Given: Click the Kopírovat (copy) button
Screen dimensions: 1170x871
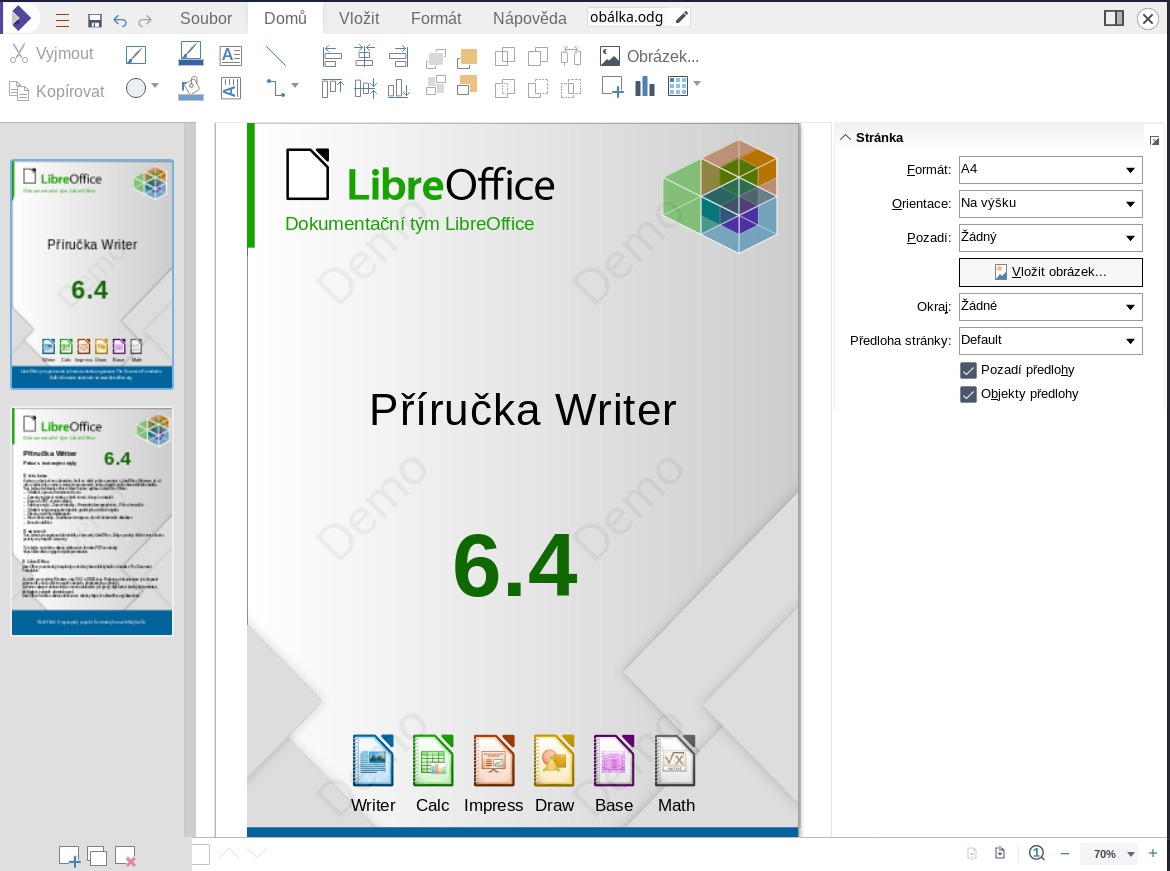Looking at the screenshot, I should [x=57, y=91].
